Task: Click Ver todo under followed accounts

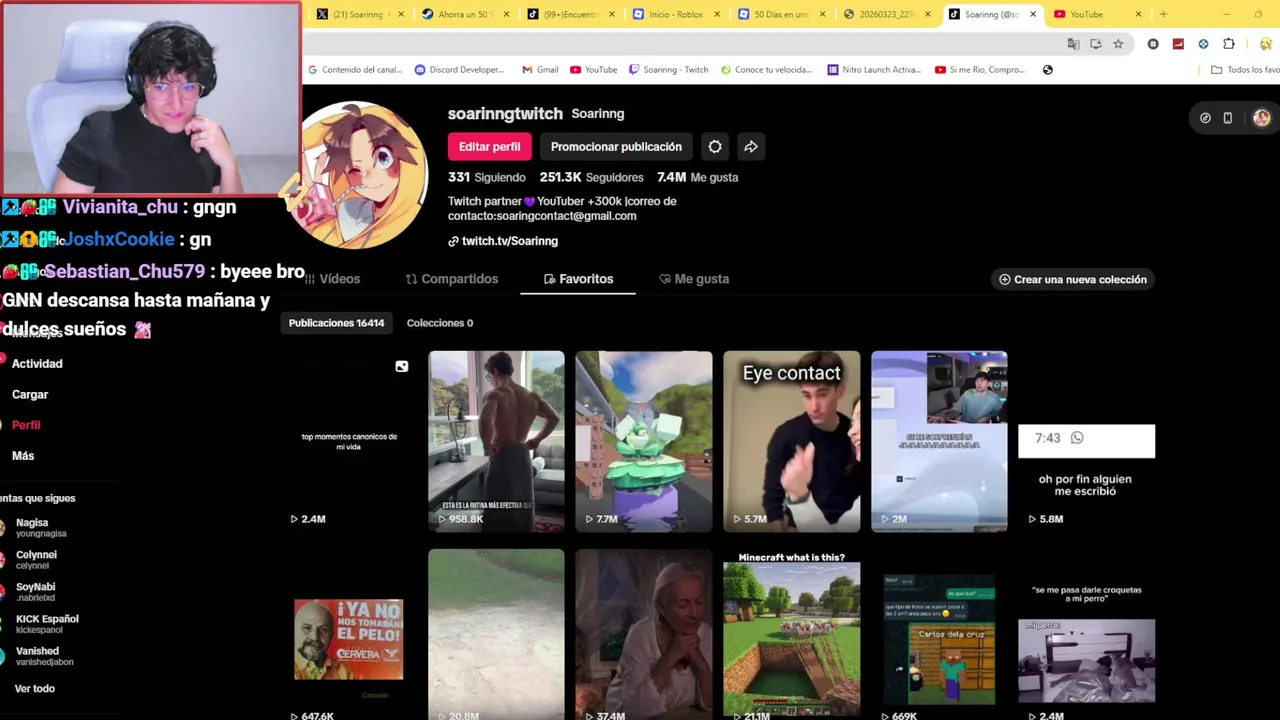Action: click(35, 689)
